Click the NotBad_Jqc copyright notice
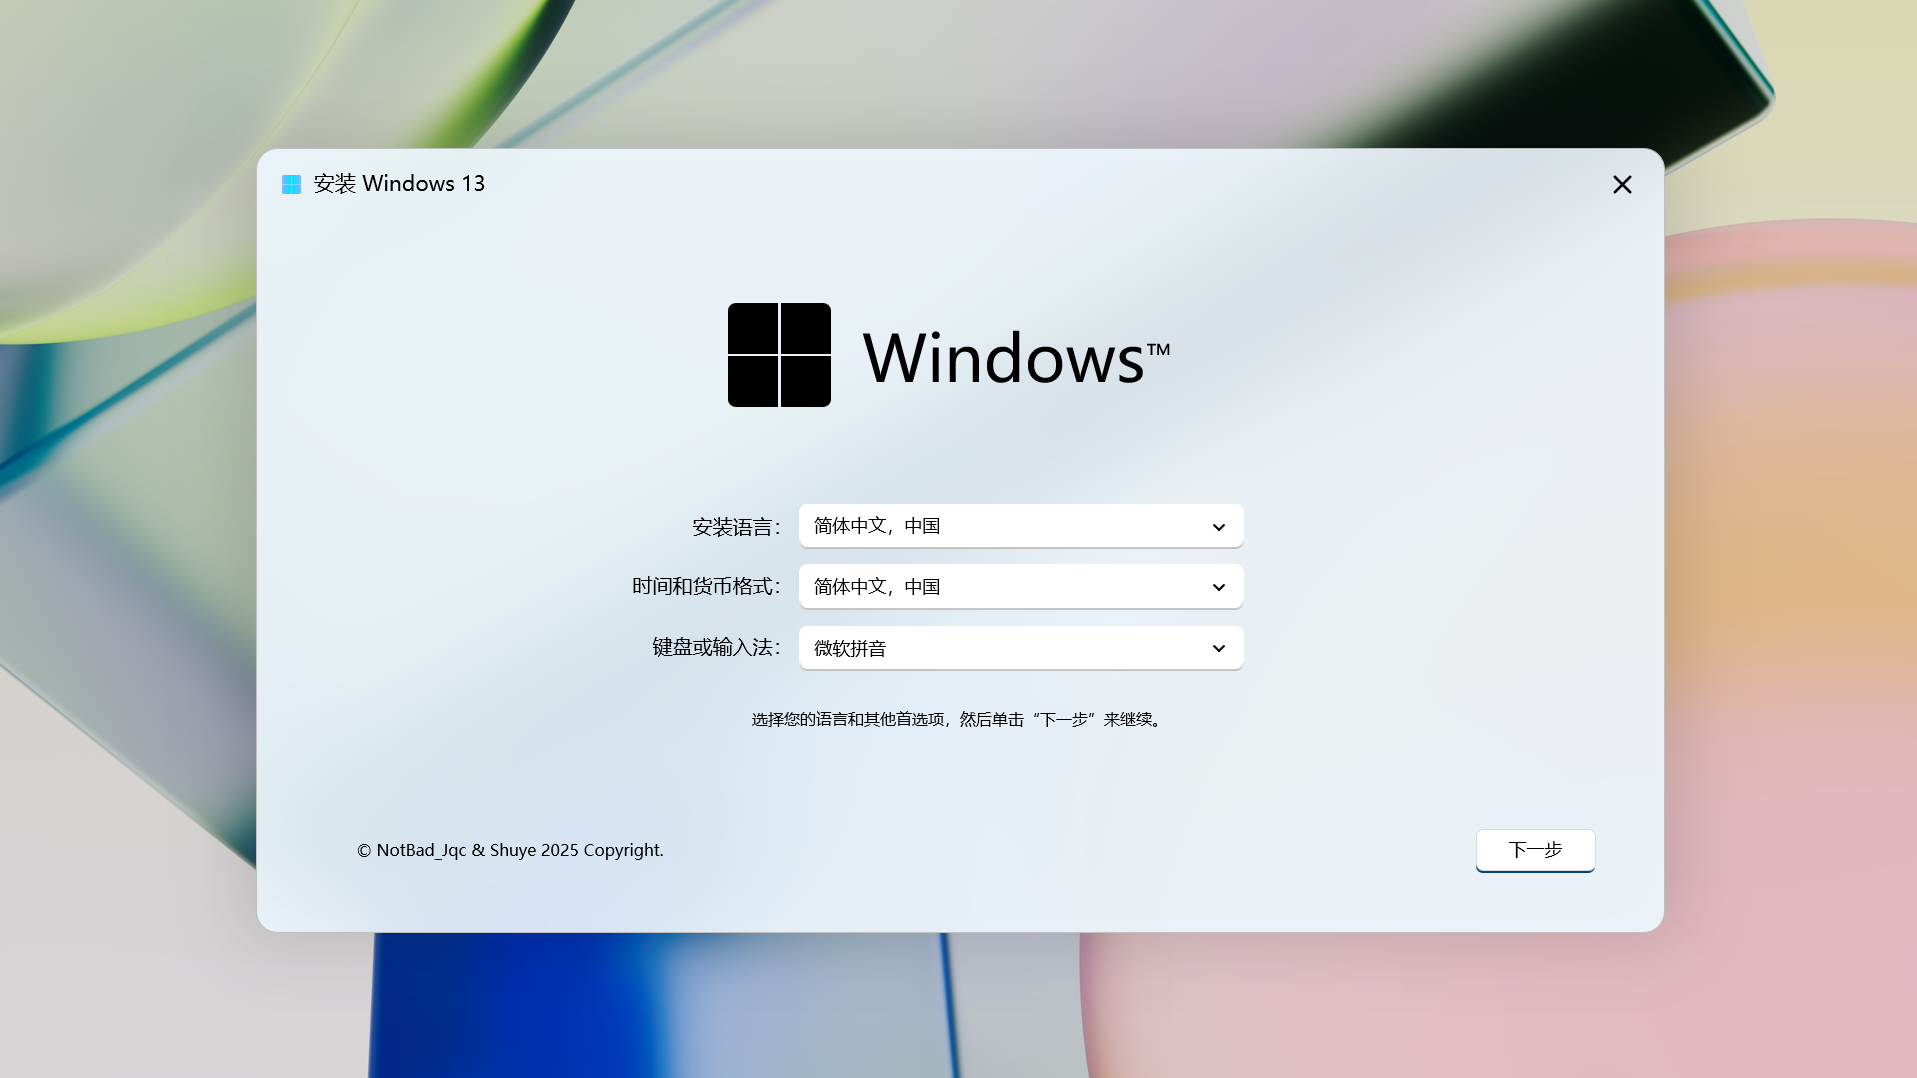This screenshot has height=1078, width=1917. pyautogui.click(x=510, y=850)
